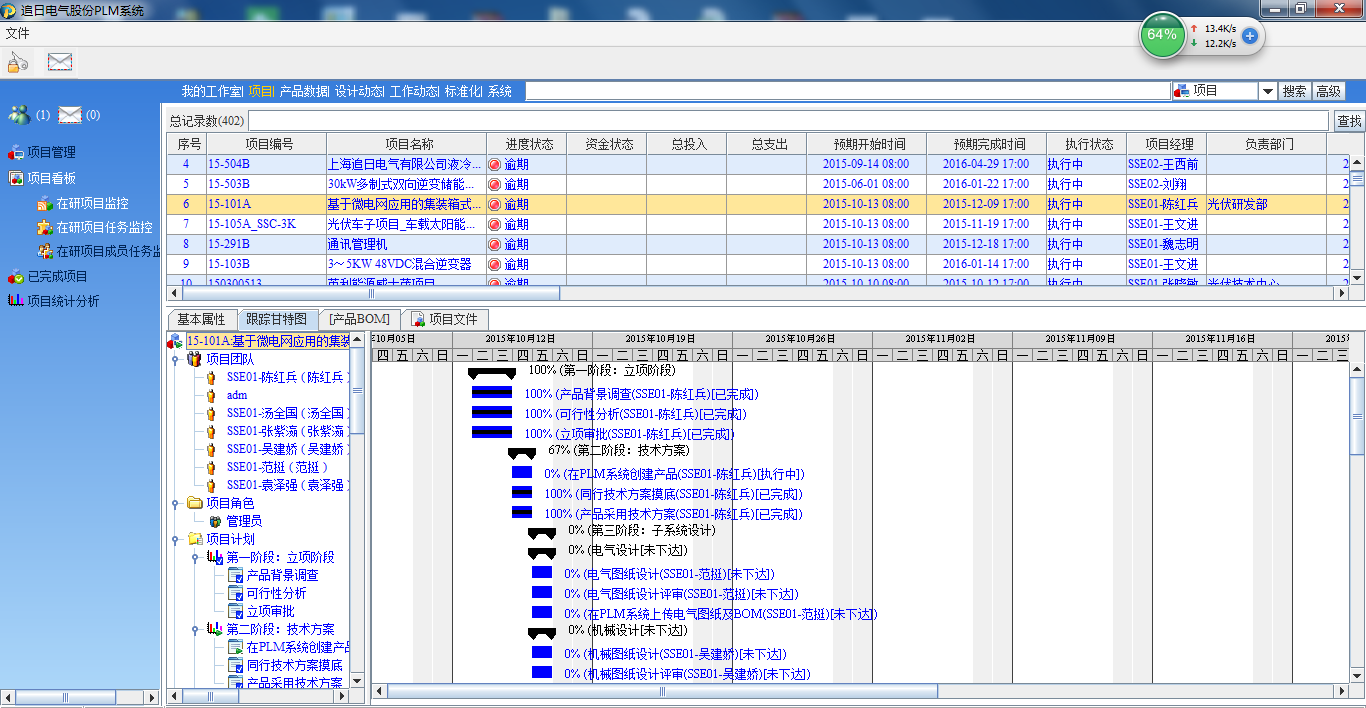Click the 搜索 button
Image resolution: width=1366 pixels, height=708 pixels.
coord(1294,91)
